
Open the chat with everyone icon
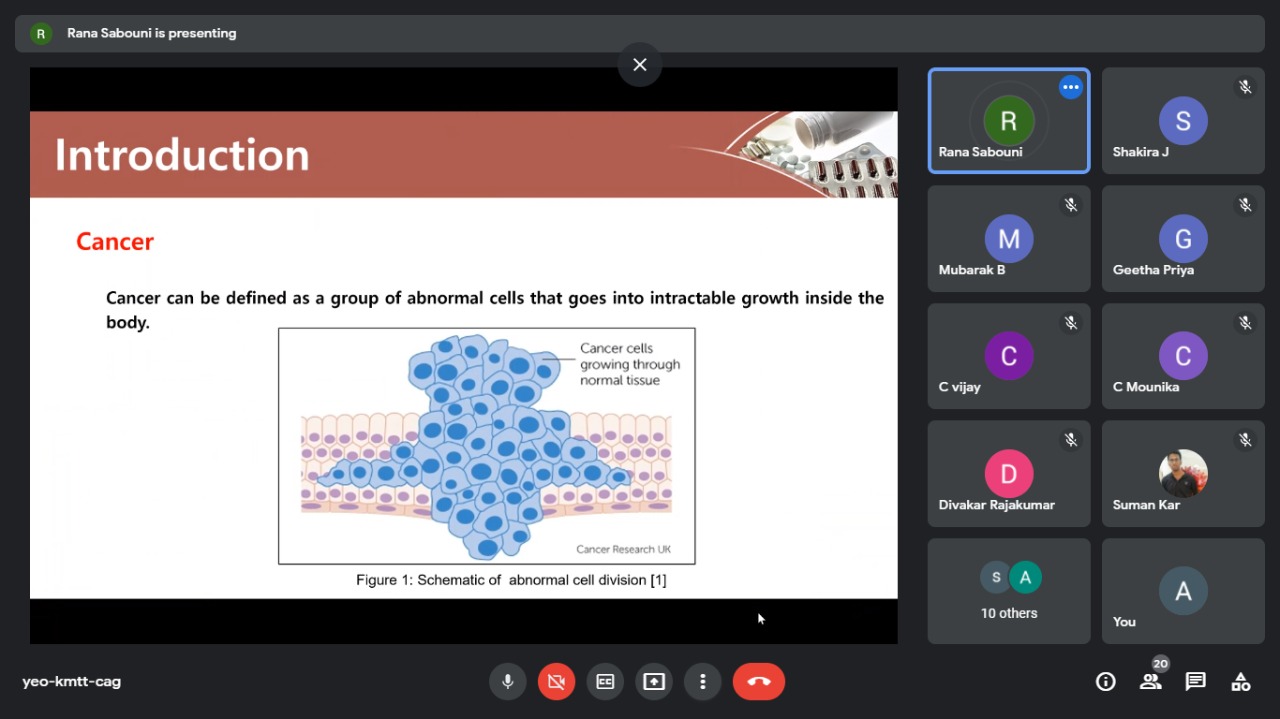click(x=1195, y=682)
